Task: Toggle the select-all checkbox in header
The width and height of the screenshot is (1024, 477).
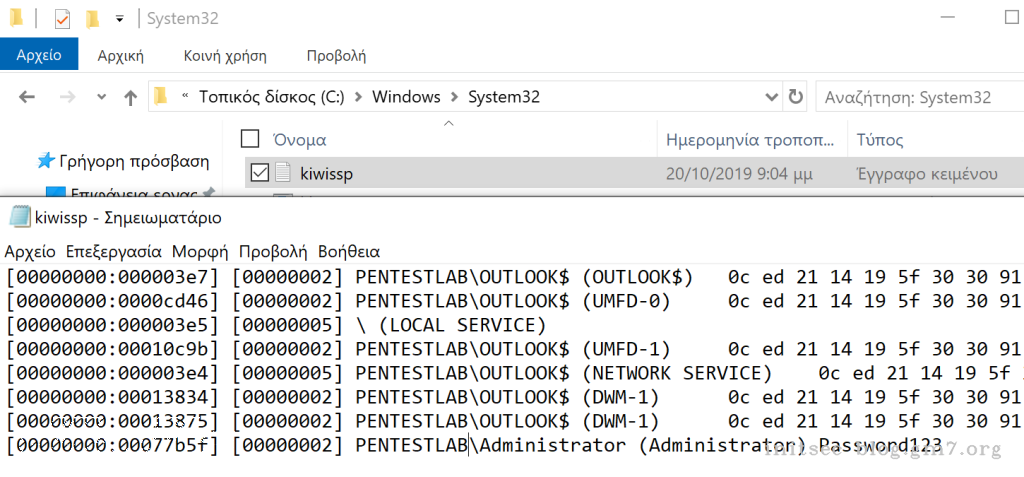Action: pos(250,139)
